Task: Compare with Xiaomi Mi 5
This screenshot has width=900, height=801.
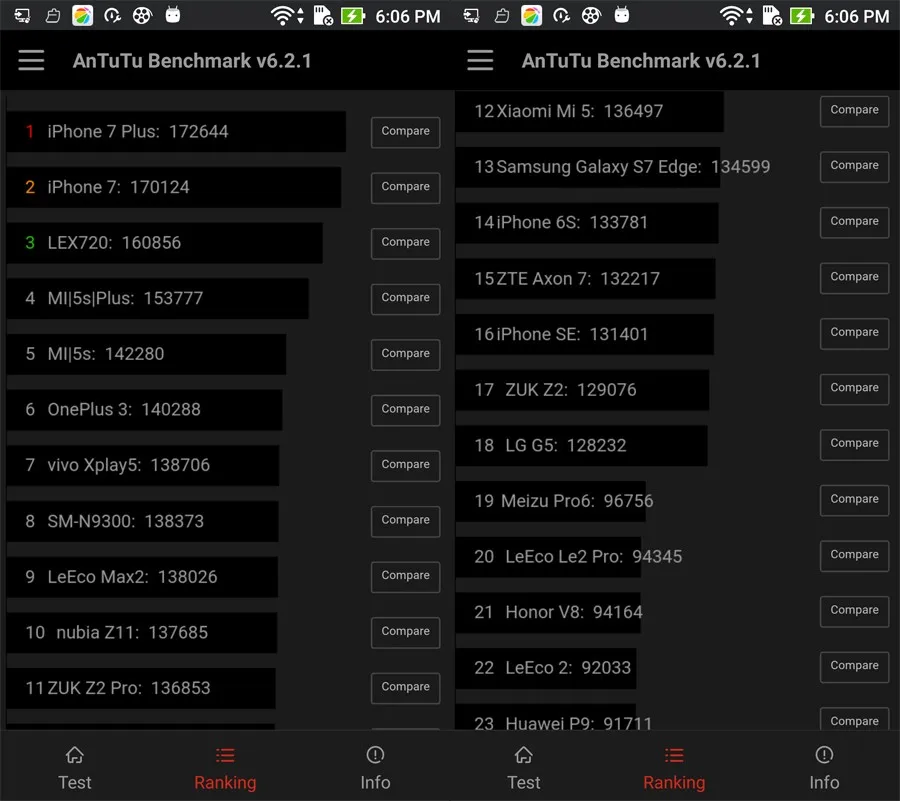Action: (x=854, y=111)
